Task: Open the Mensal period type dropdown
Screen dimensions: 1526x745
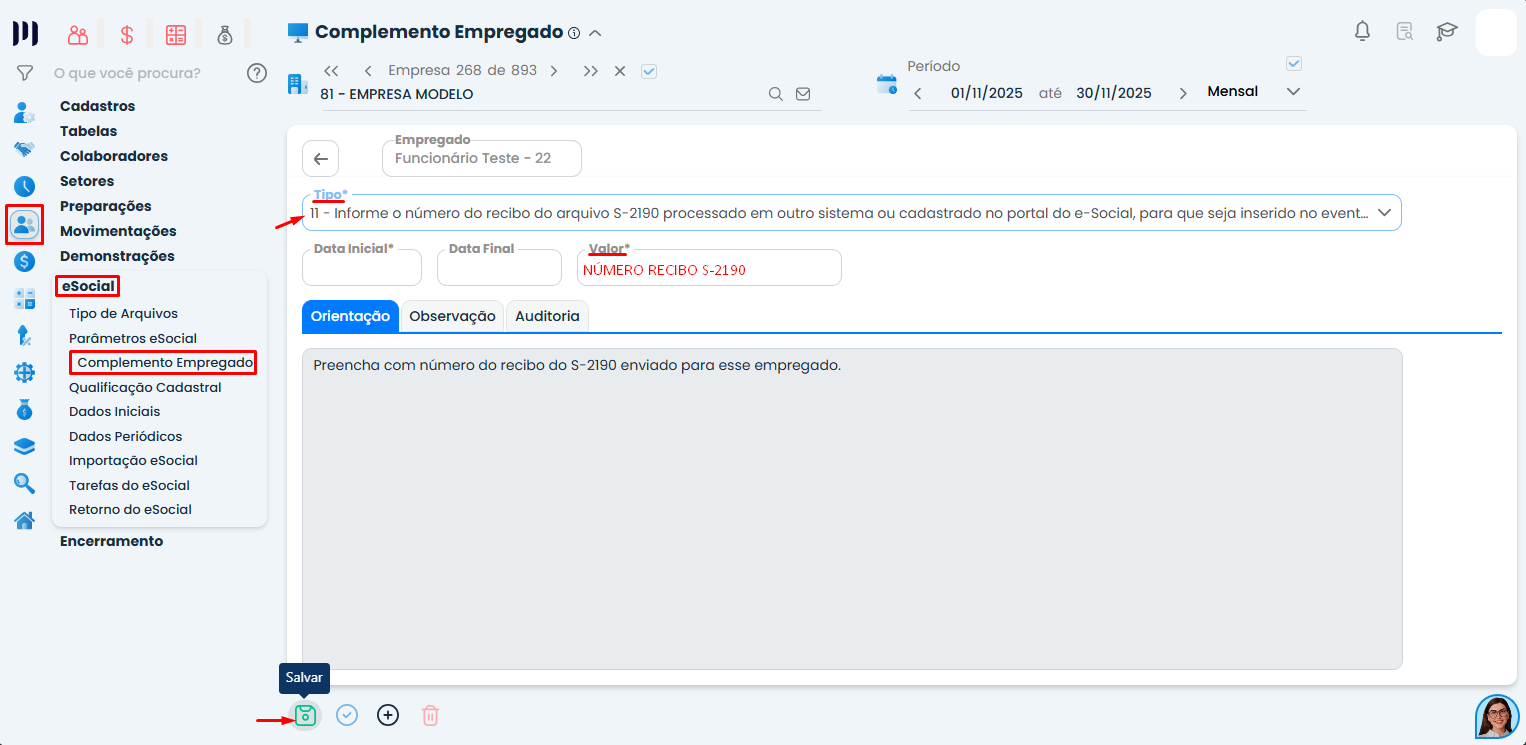Action: pyautogui.click(x=1254, y=92)
